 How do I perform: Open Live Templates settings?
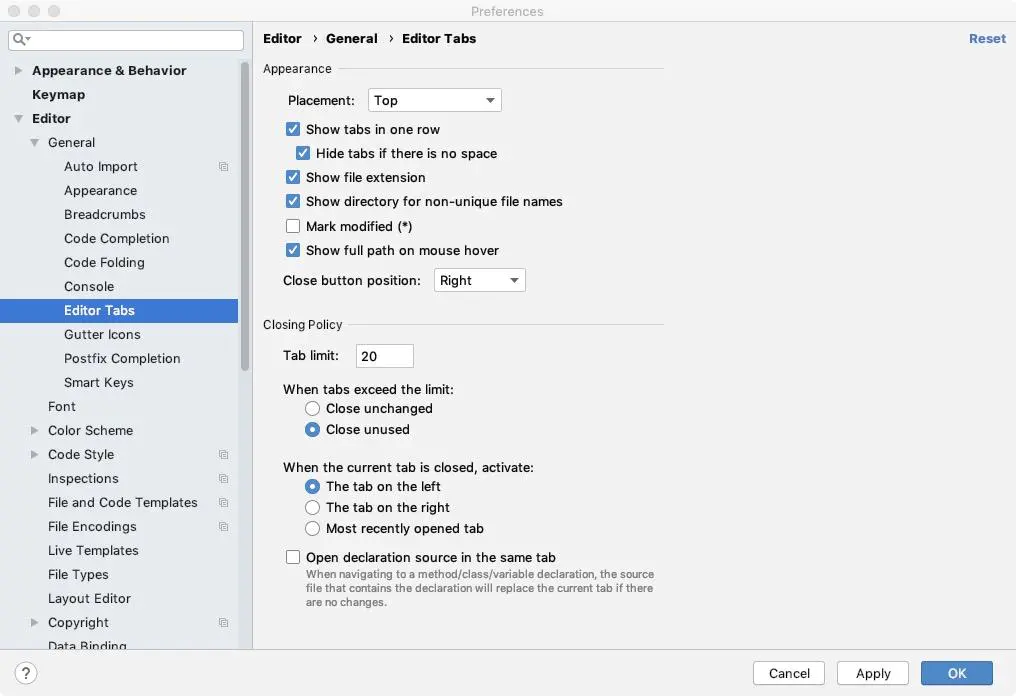tap(93, 550)
